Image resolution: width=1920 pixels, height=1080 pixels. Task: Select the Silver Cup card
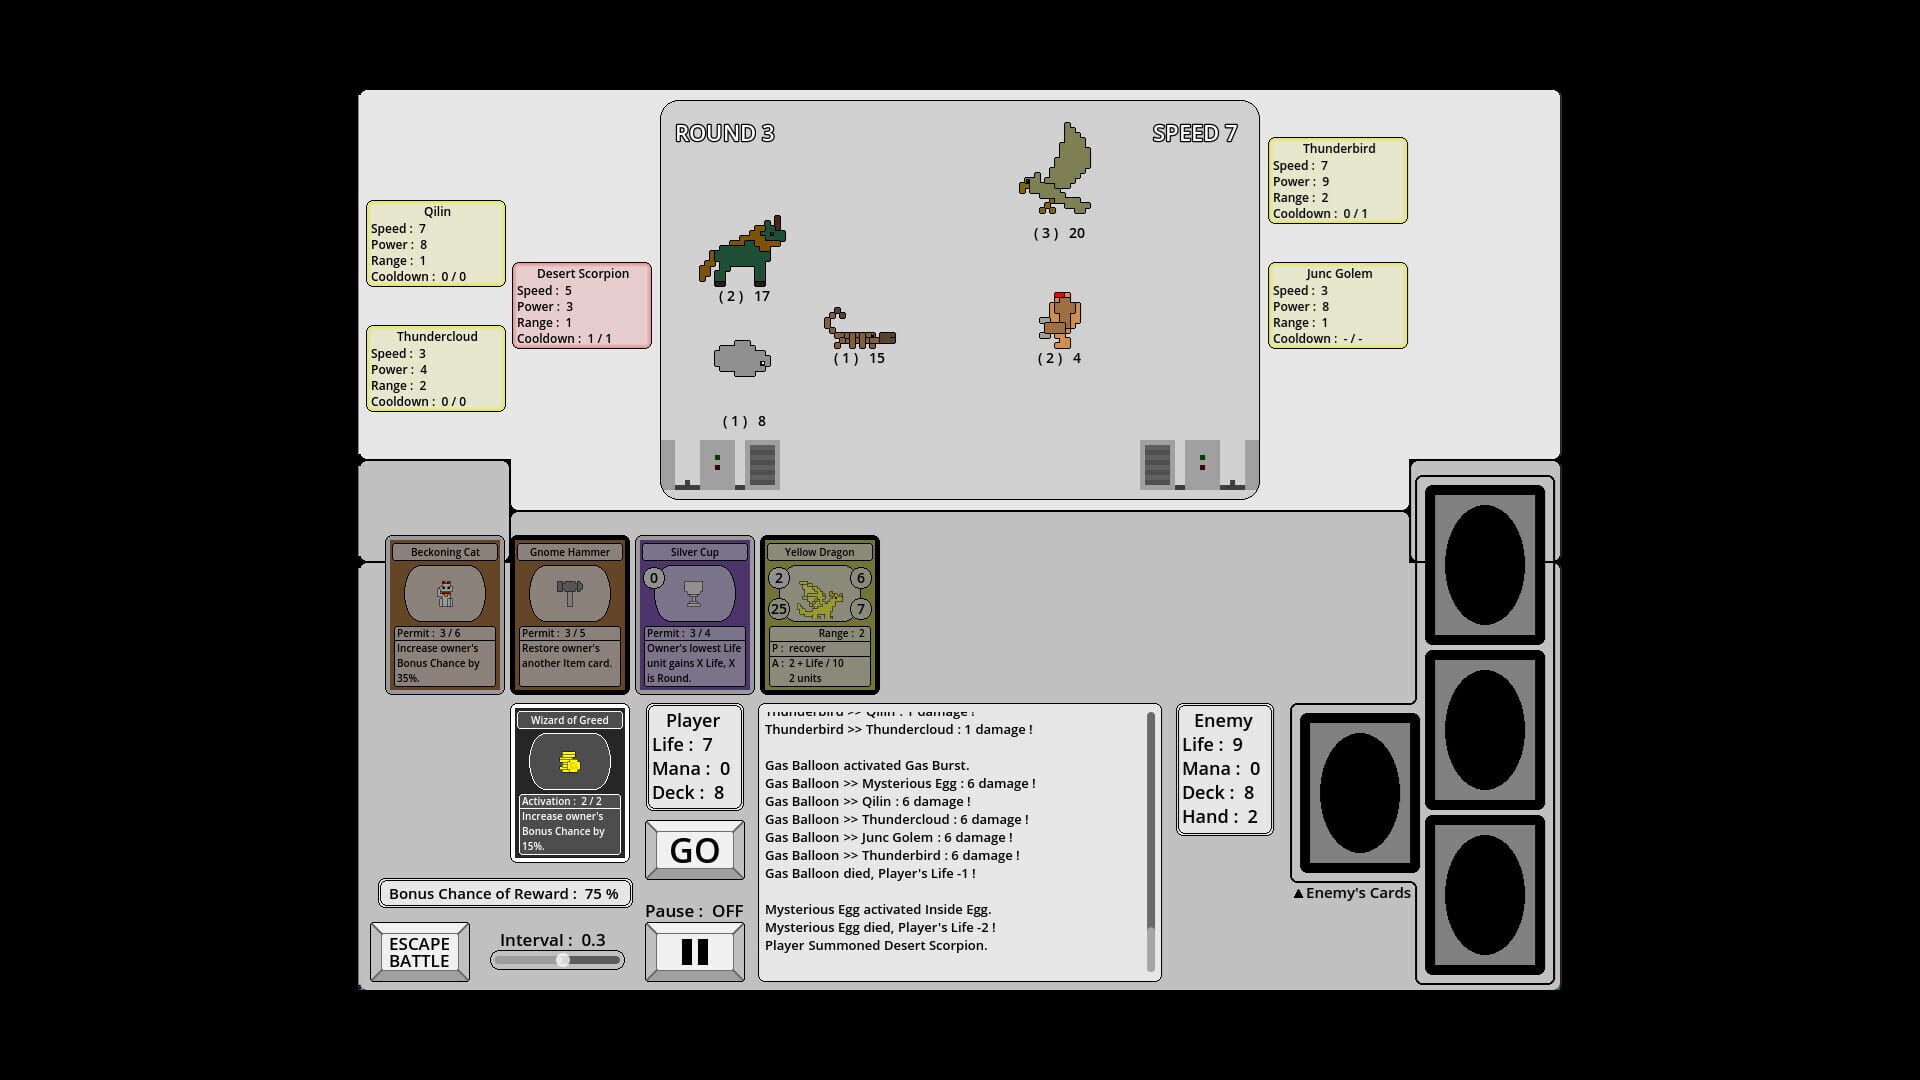694,613
